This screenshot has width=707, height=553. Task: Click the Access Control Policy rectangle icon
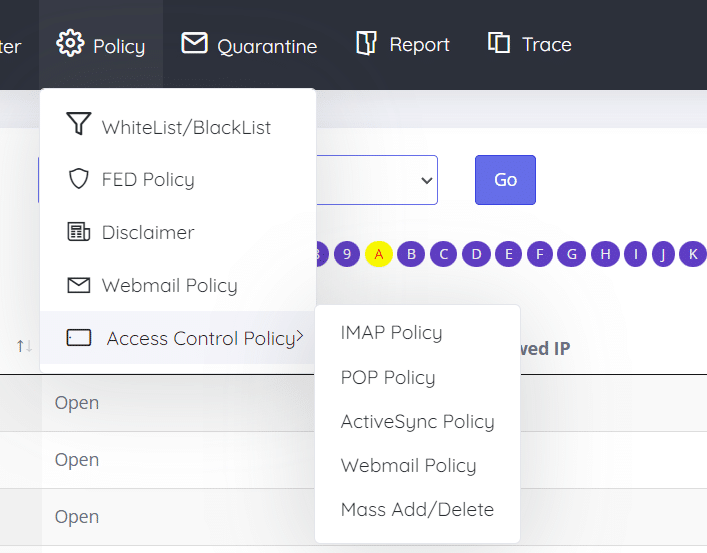tap(79, 338)
